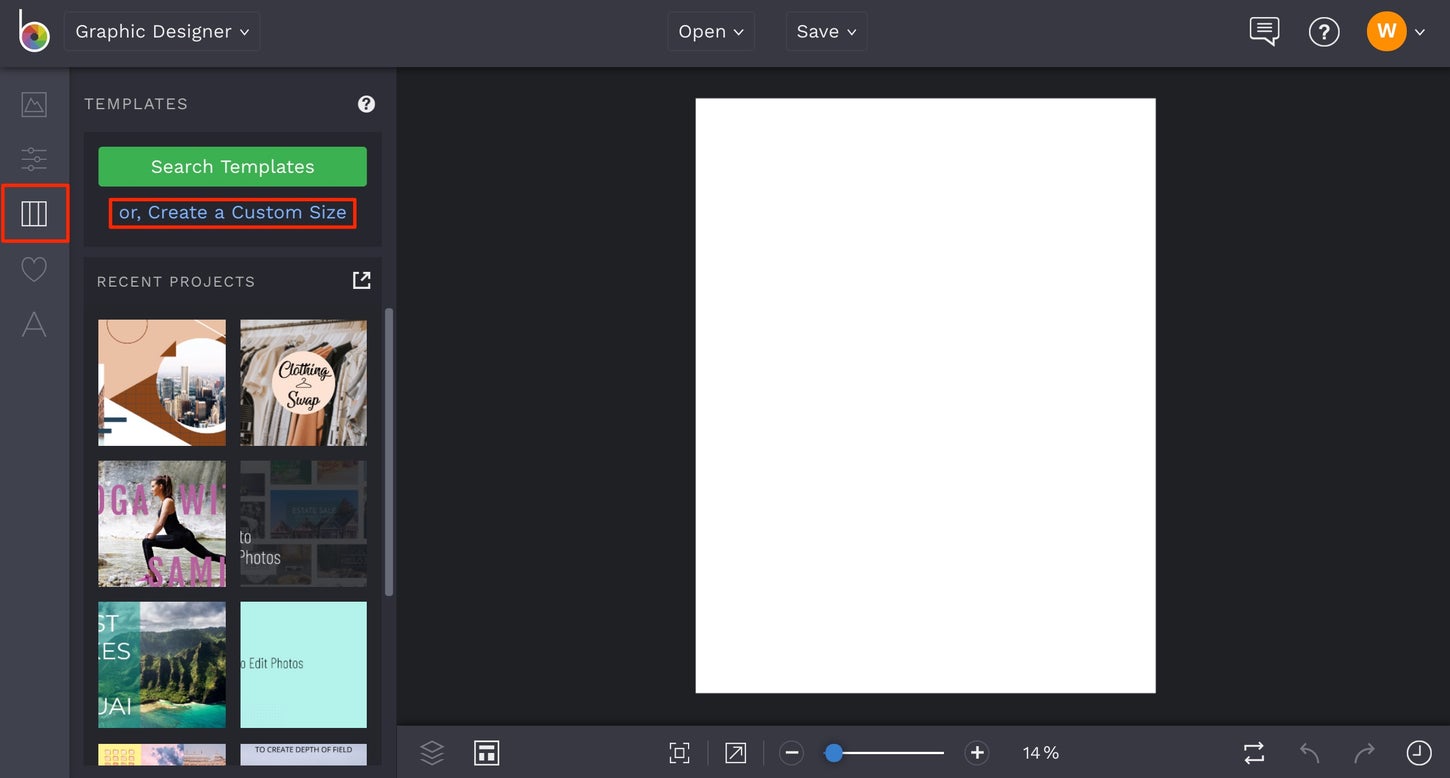The image size is (1450, 778).
Task: Open the Clothing Swap project thumbnail
Action: [303, 382]
